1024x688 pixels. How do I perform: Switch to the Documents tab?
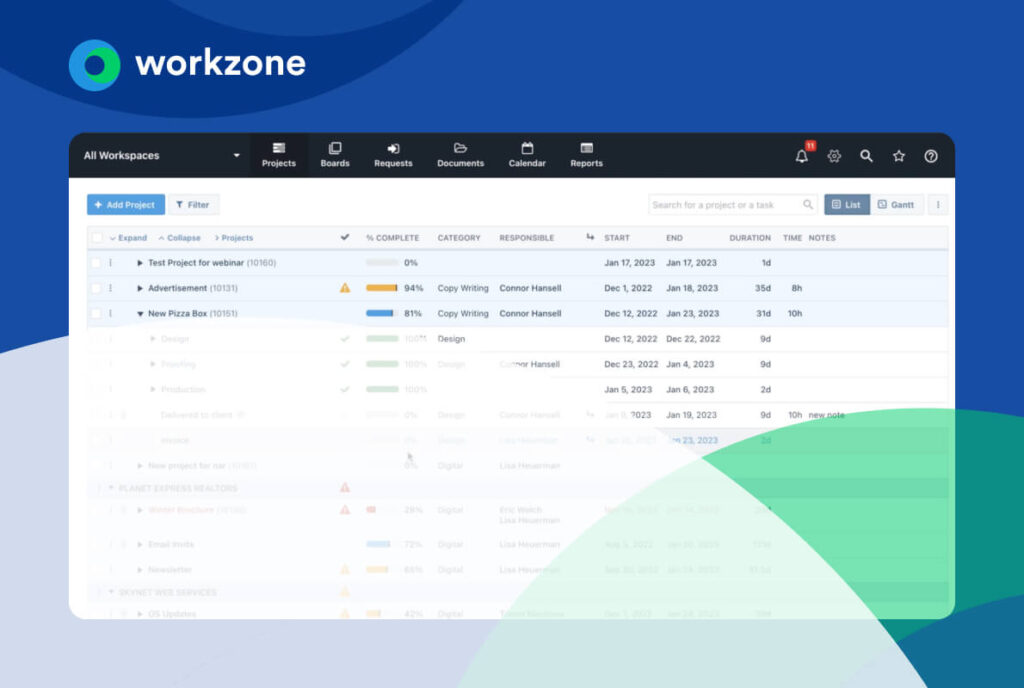[460, 153]
